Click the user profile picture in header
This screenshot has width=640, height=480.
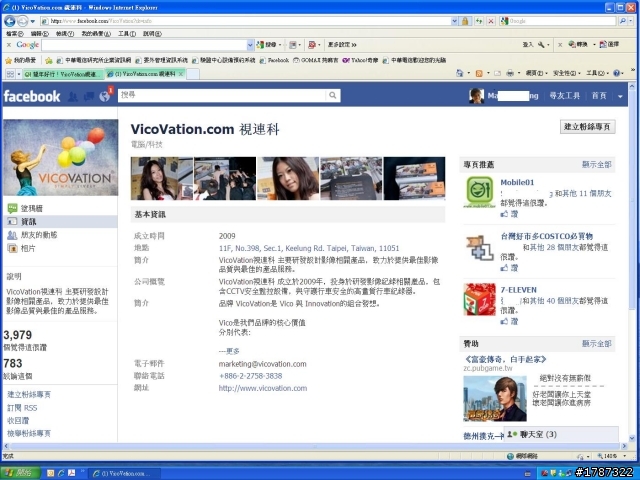click(476, 96)
